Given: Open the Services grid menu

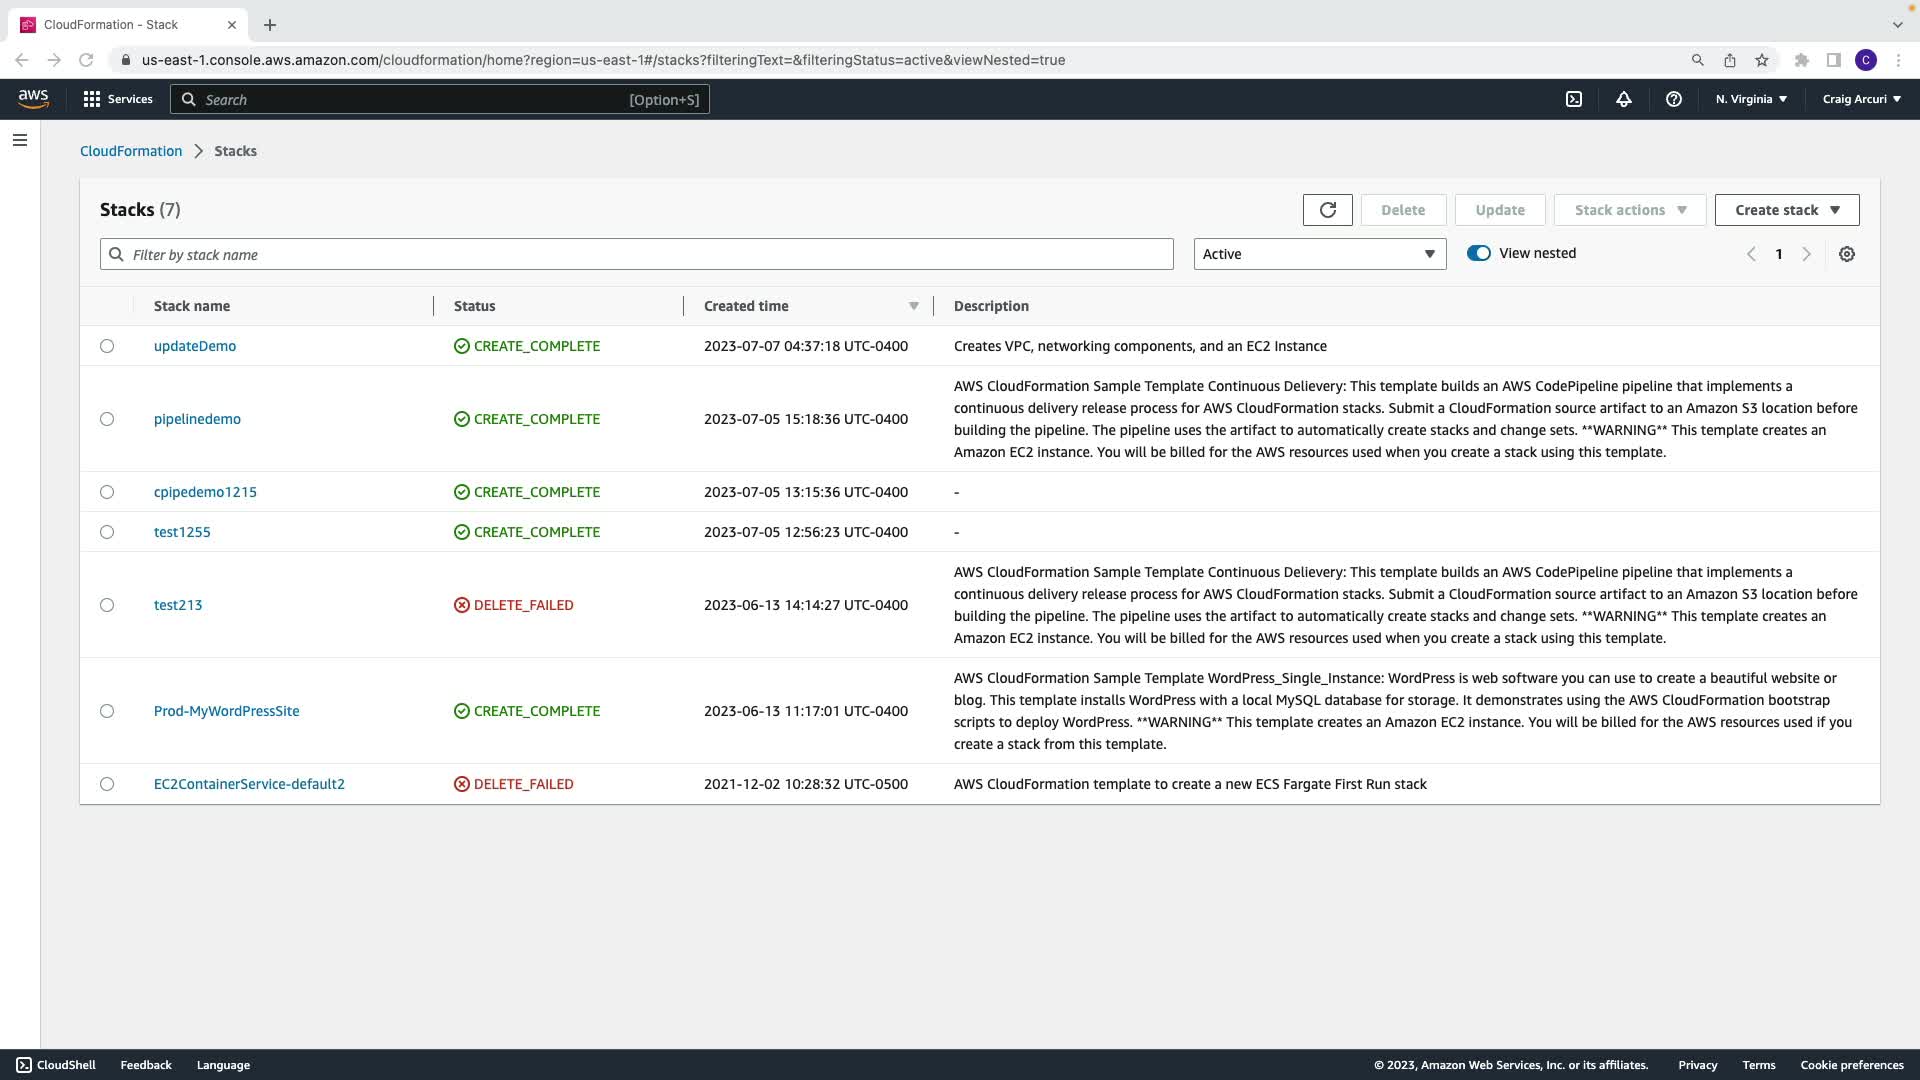Looking at the screenshot, I should point(118,99).
